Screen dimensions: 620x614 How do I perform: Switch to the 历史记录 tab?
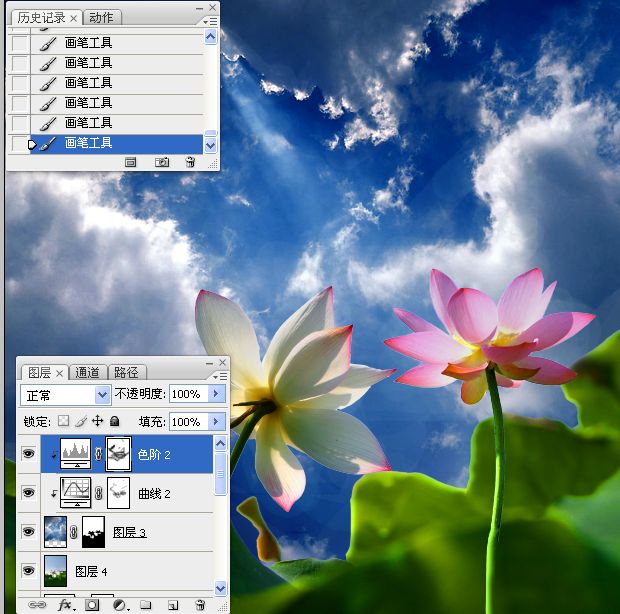41,18
